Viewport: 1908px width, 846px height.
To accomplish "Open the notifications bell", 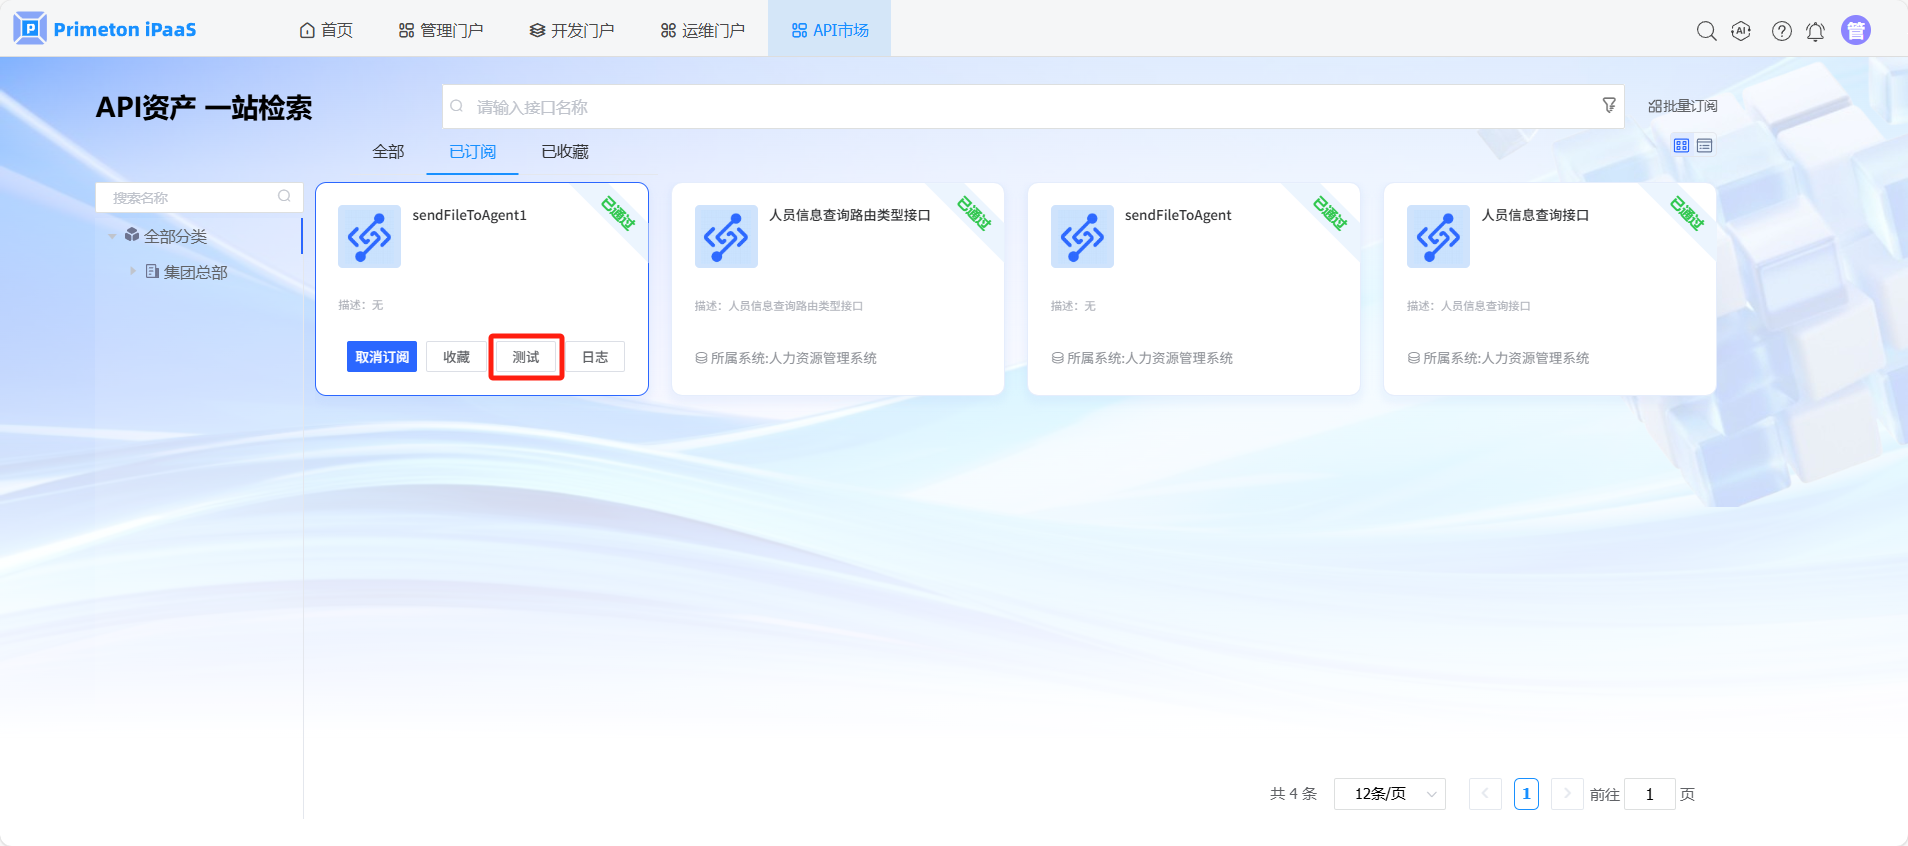I will pyautogui.click(x=1815, y=31).
